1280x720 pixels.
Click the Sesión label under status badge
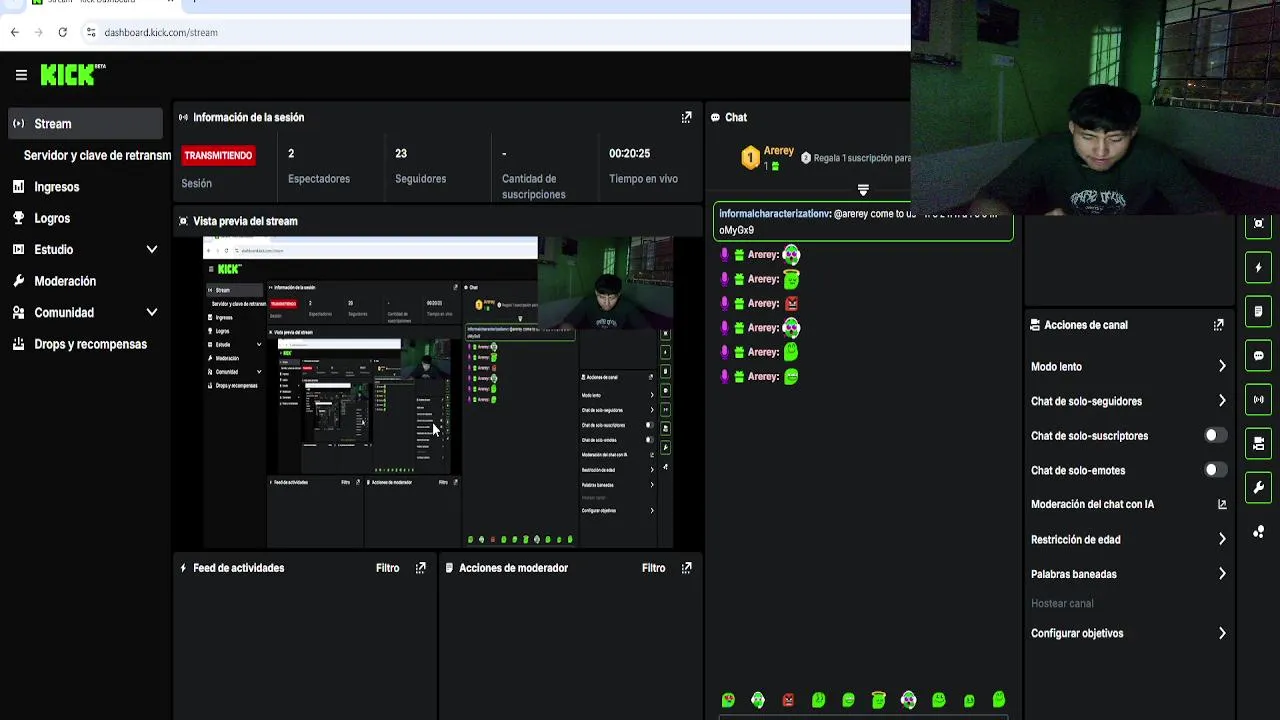pyautogui.click(x=196, y=183)
